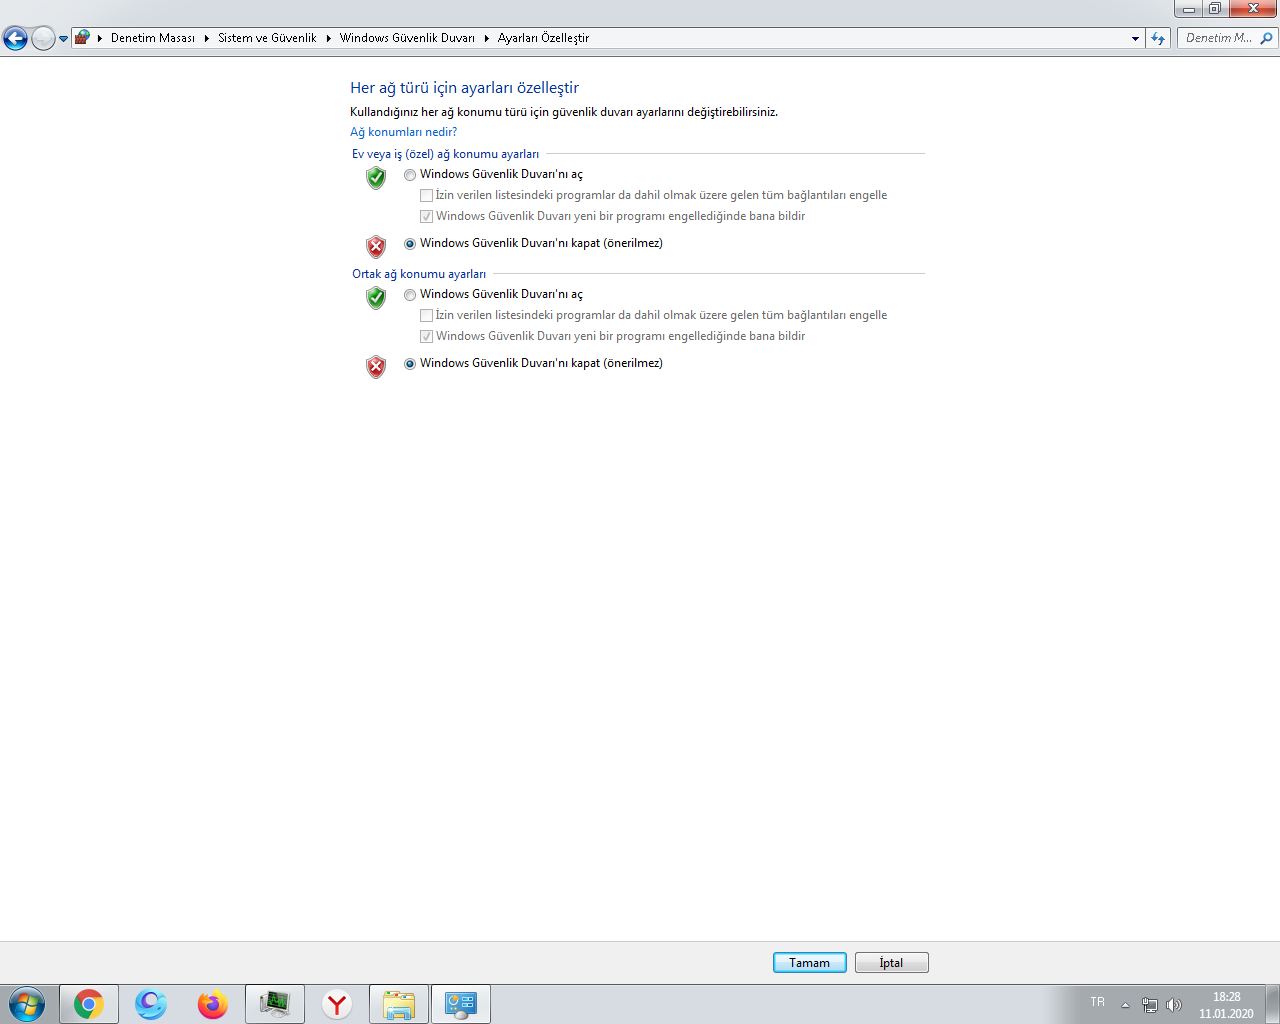This screenshot has width=1280, height=1024.
Task: Select firewall off option under Ortak ağ
Action: pyautogui.click(x=410, y=364)
